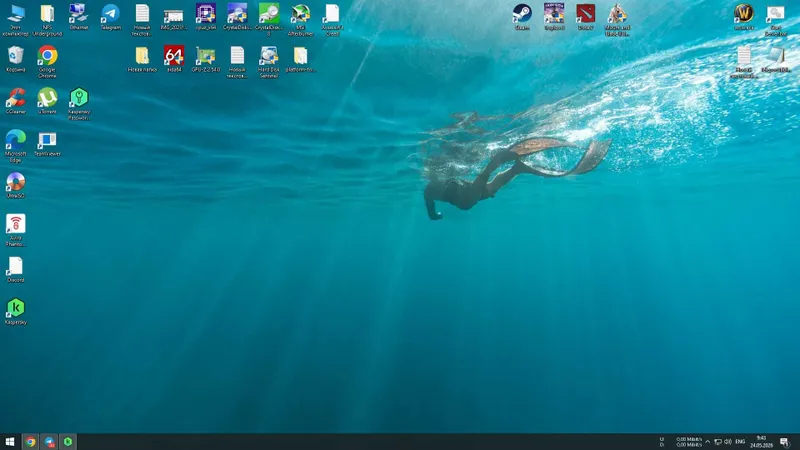800x450 pixels.
Task: Open the Windows Start menu
Action: click(x=10, y=442)
